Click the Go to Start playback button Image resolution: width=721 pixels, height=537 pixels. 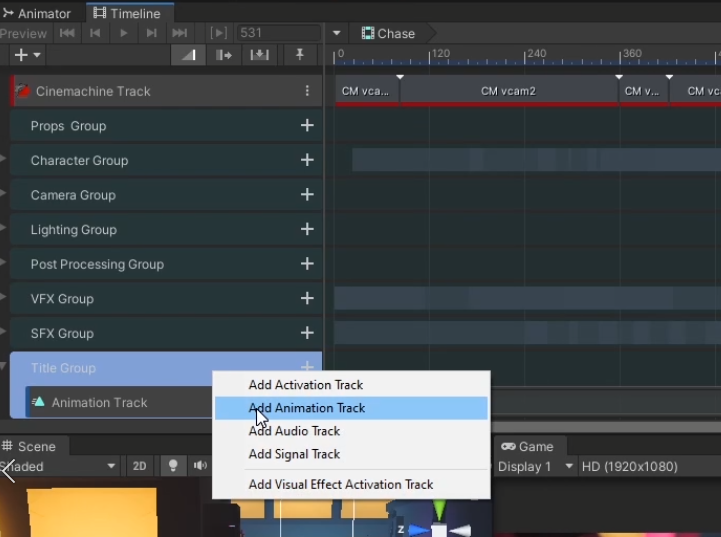tap(67, 33)
